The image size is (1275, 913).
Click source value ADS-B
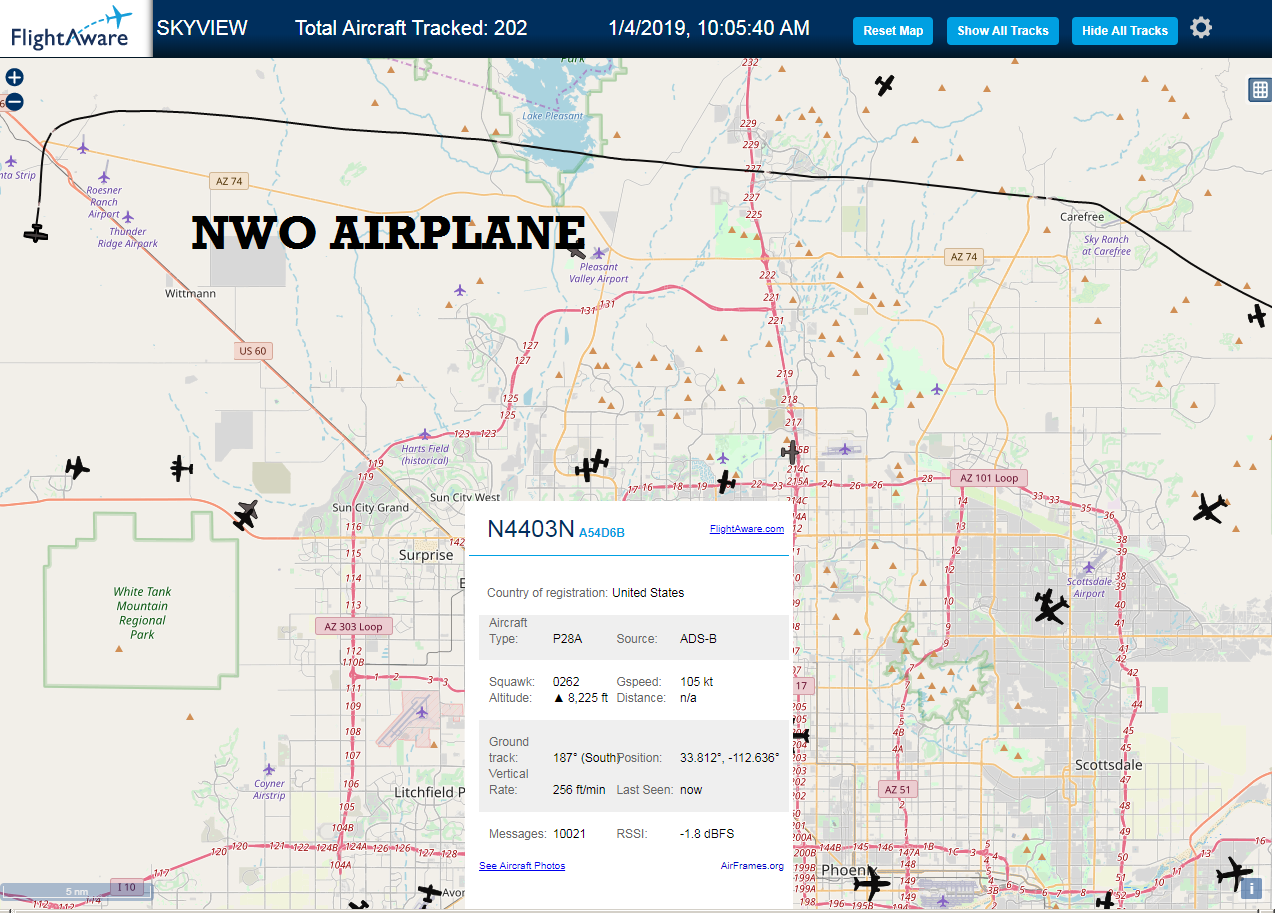point(698,639)
